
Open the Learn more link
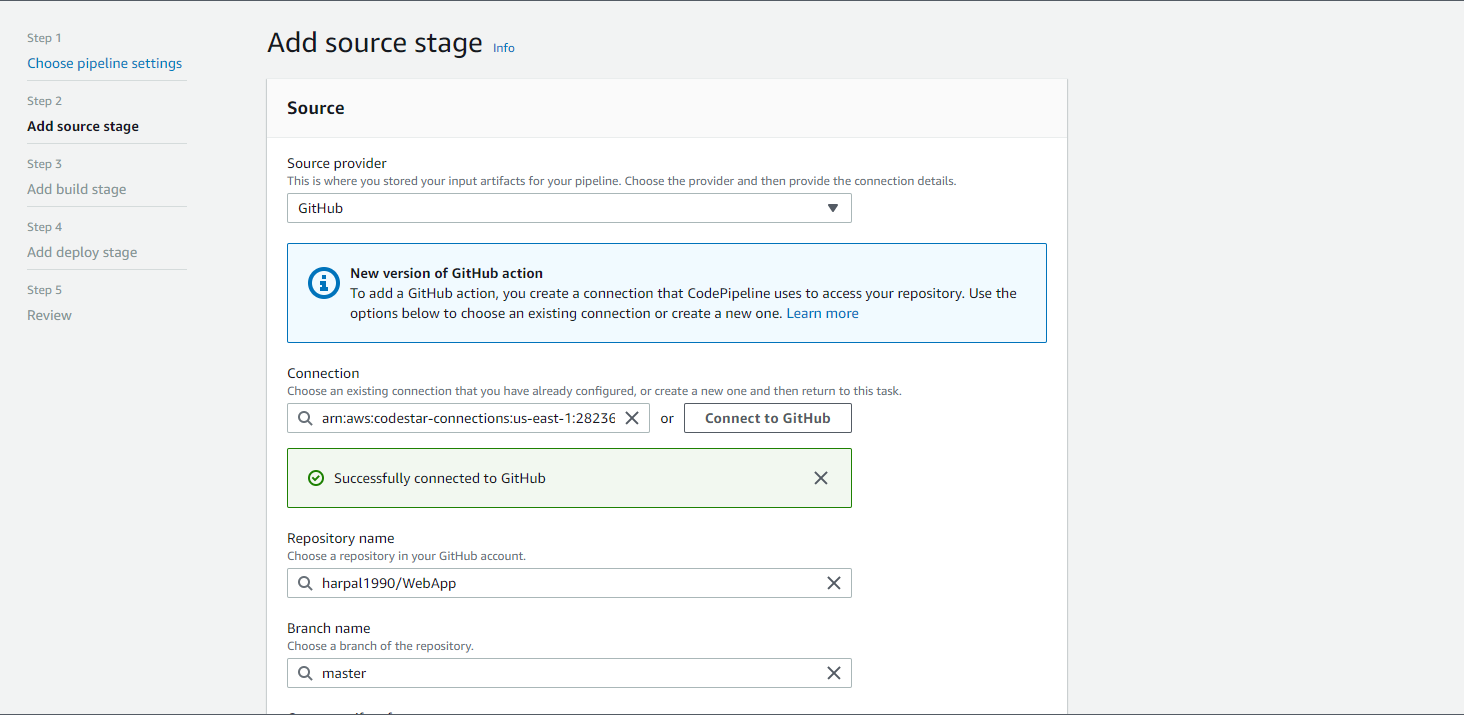coord(823,313)
